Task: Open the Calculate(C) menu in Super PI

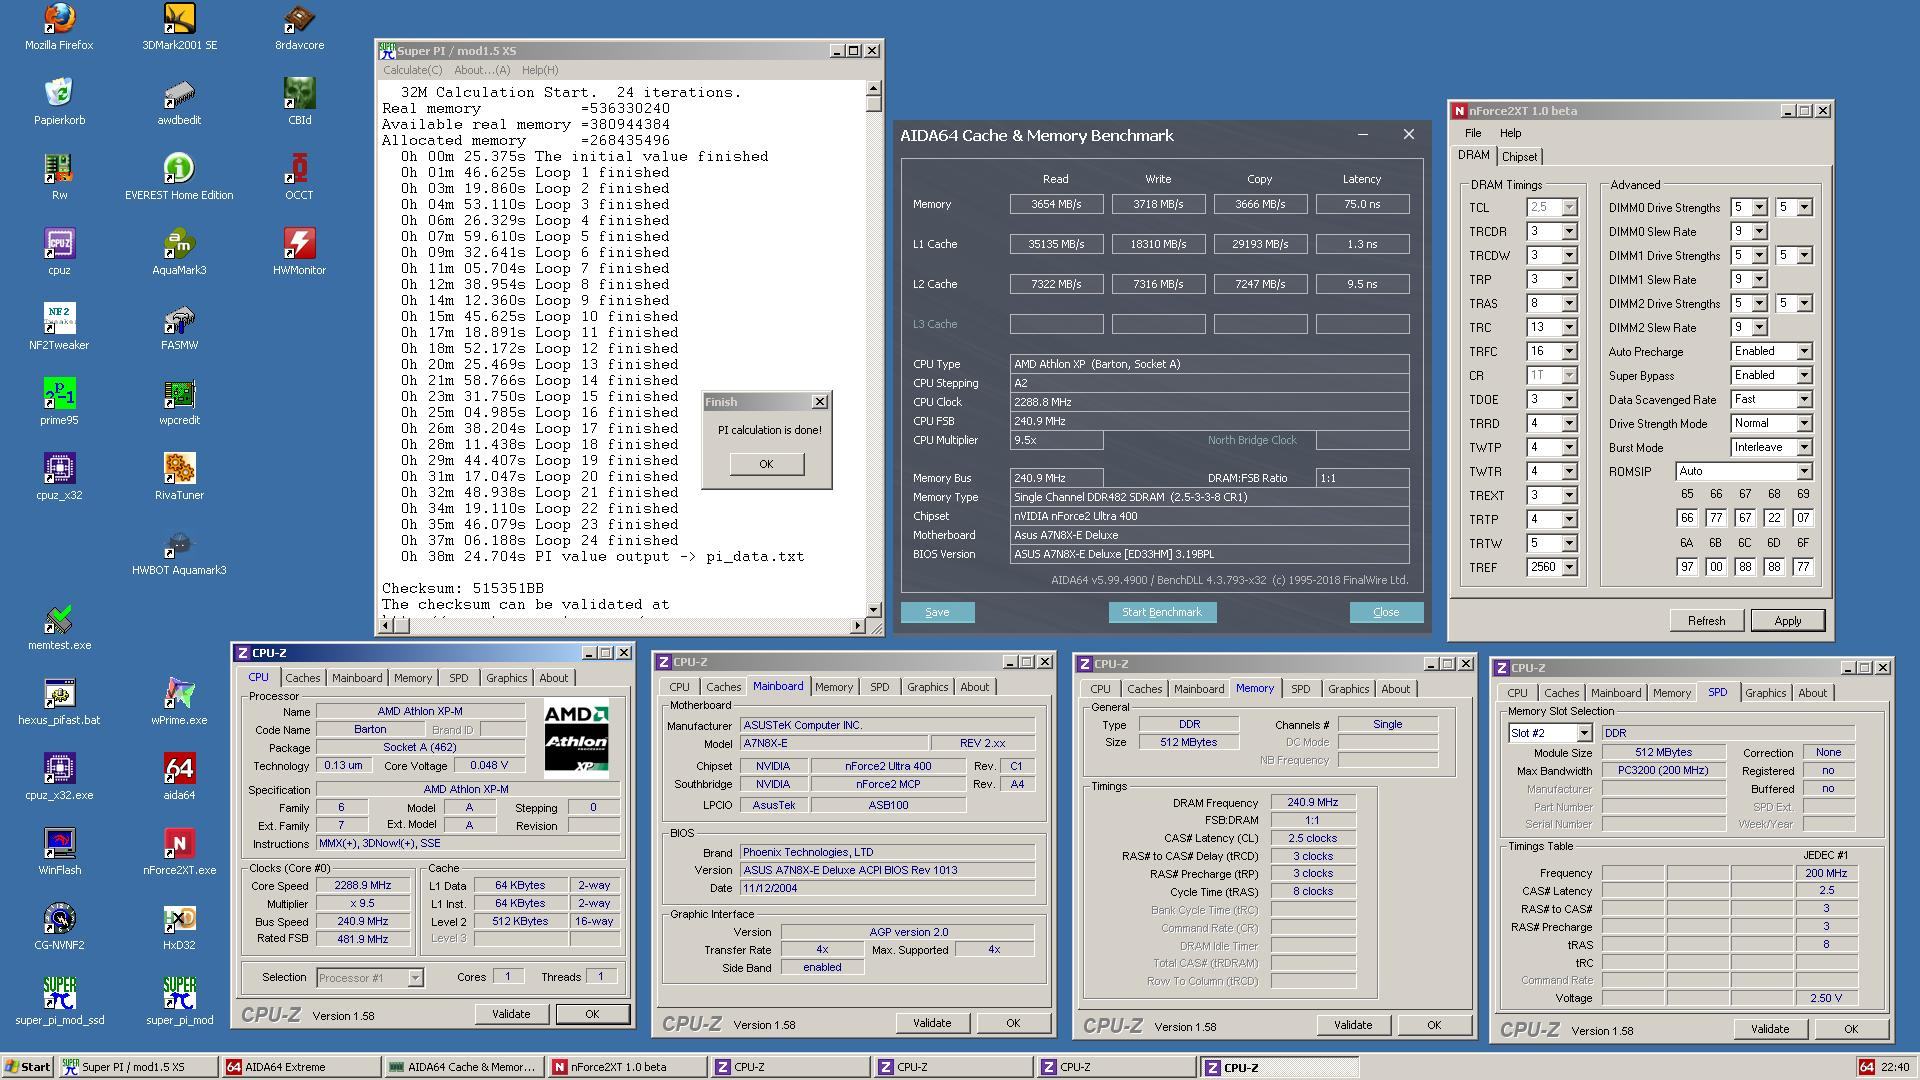Action: 412,70
